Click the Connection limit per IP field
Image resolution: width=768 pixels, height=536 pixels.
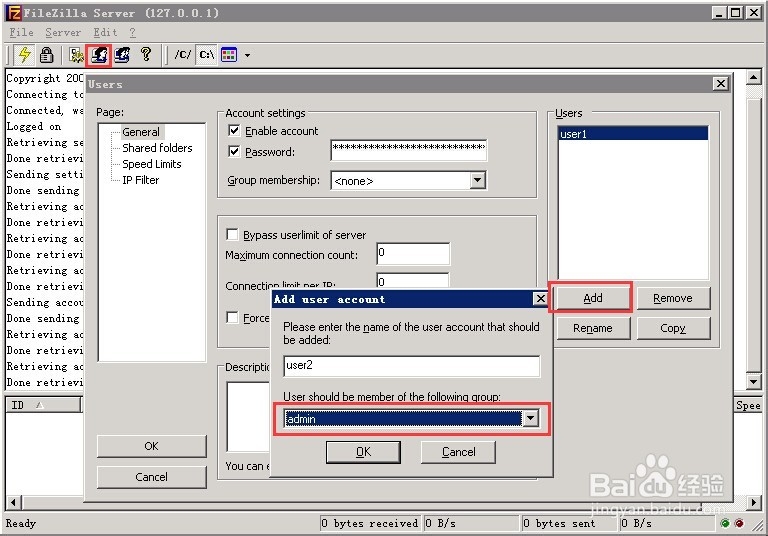click(x=413, y=281)
